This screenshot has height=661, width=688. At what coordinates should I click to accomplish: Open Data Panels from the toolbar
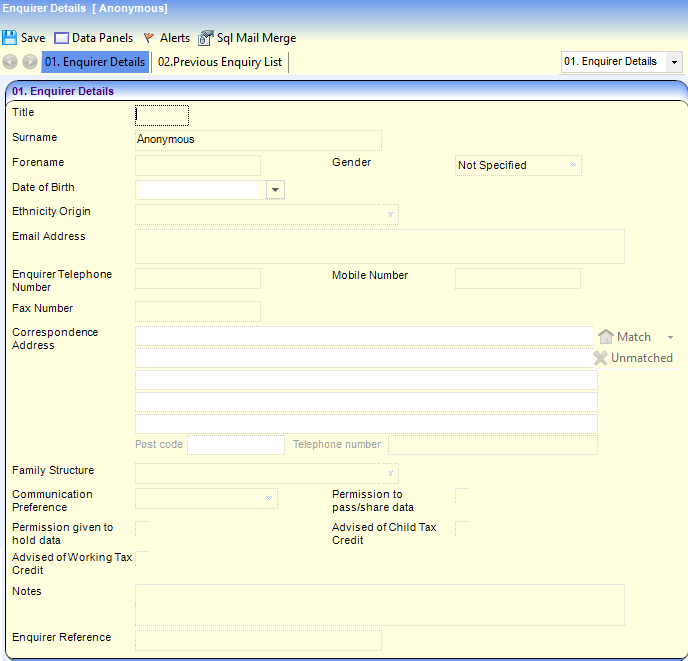62,38
